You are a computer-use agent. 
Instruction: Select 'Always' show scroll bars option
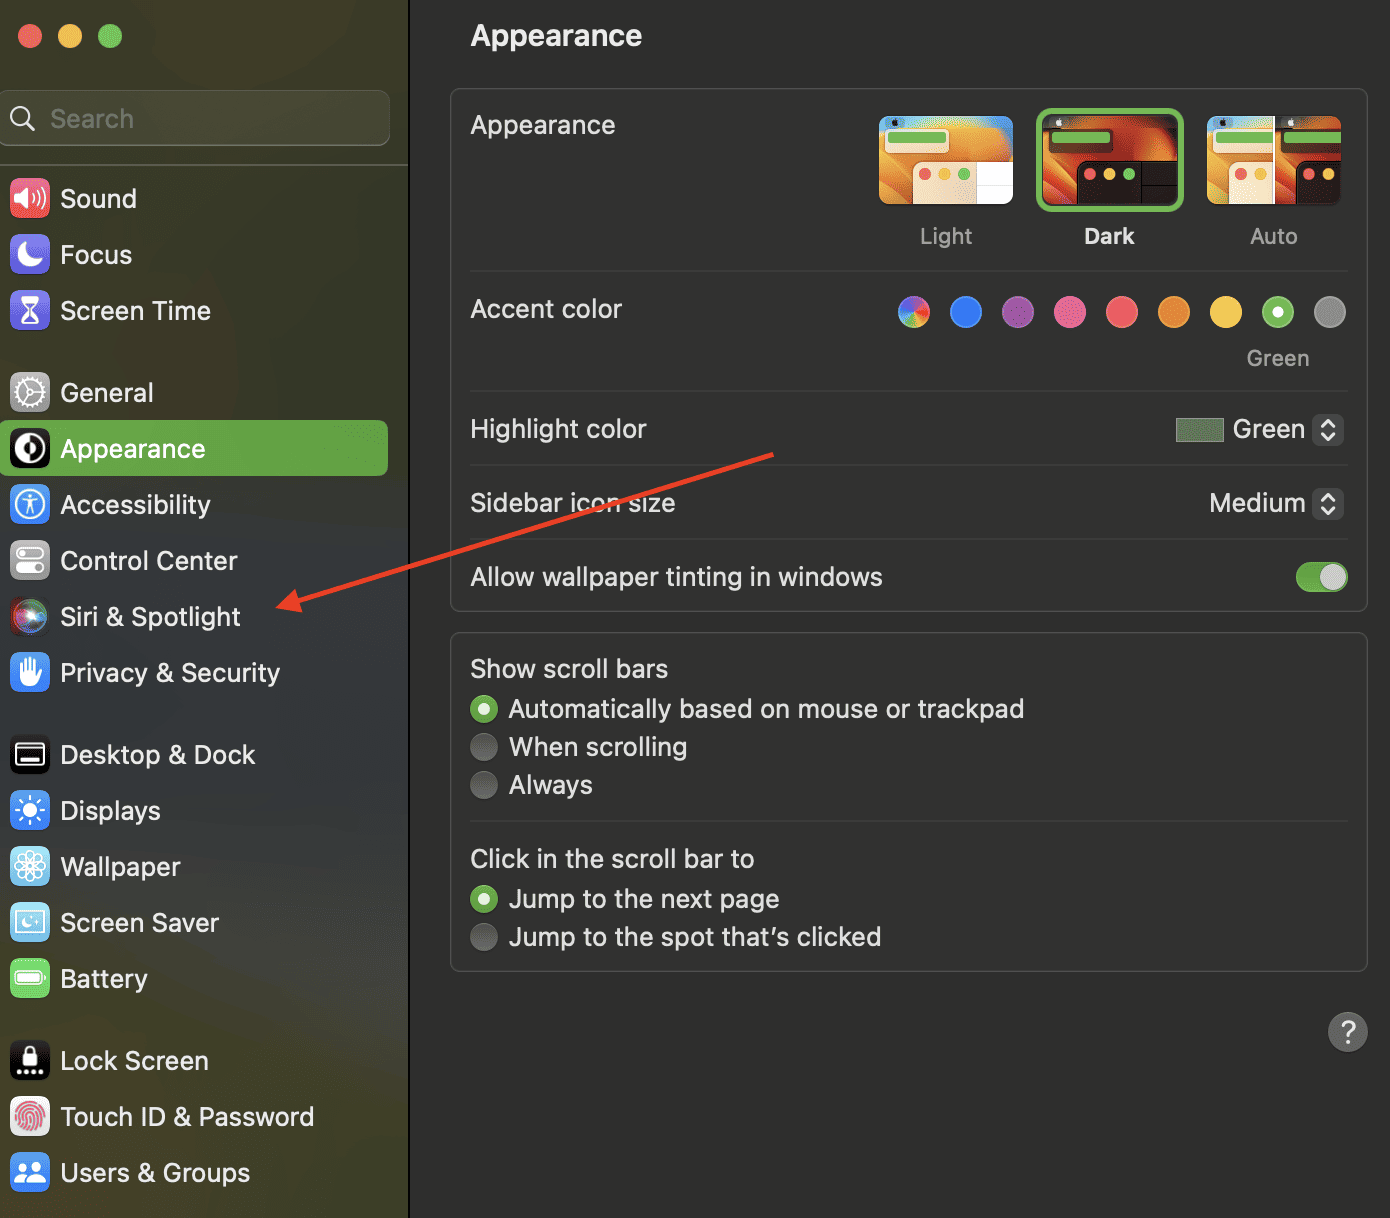pos(484,785)
